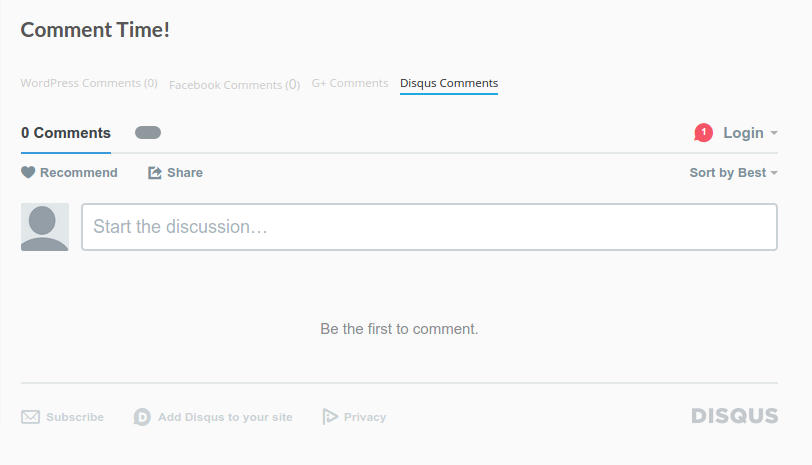Click the gray pill next to 0 Comments
812x465 pixels.
148,133
